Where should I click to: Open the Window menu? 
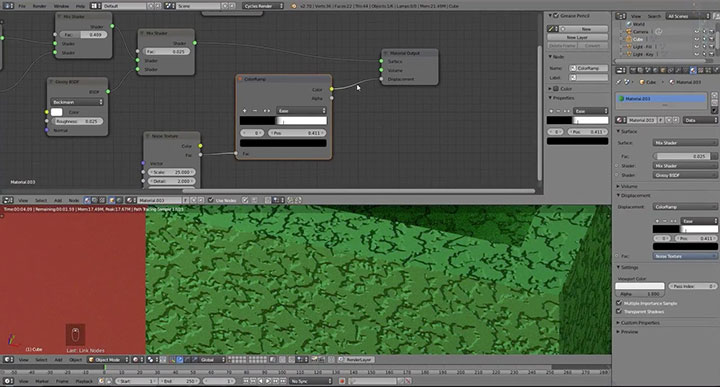[62, 6]
